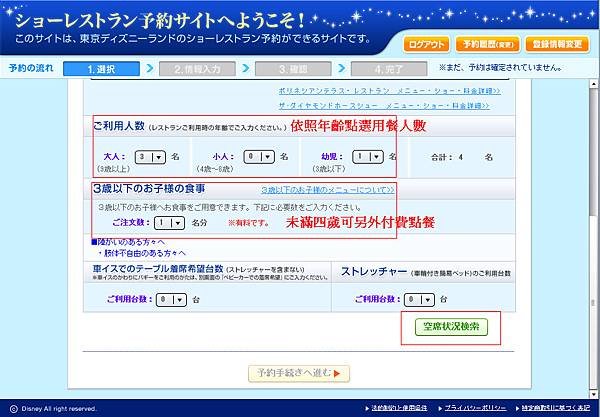Click the ご利用人数 section heading
600x417 pixels.
point(119,126)
